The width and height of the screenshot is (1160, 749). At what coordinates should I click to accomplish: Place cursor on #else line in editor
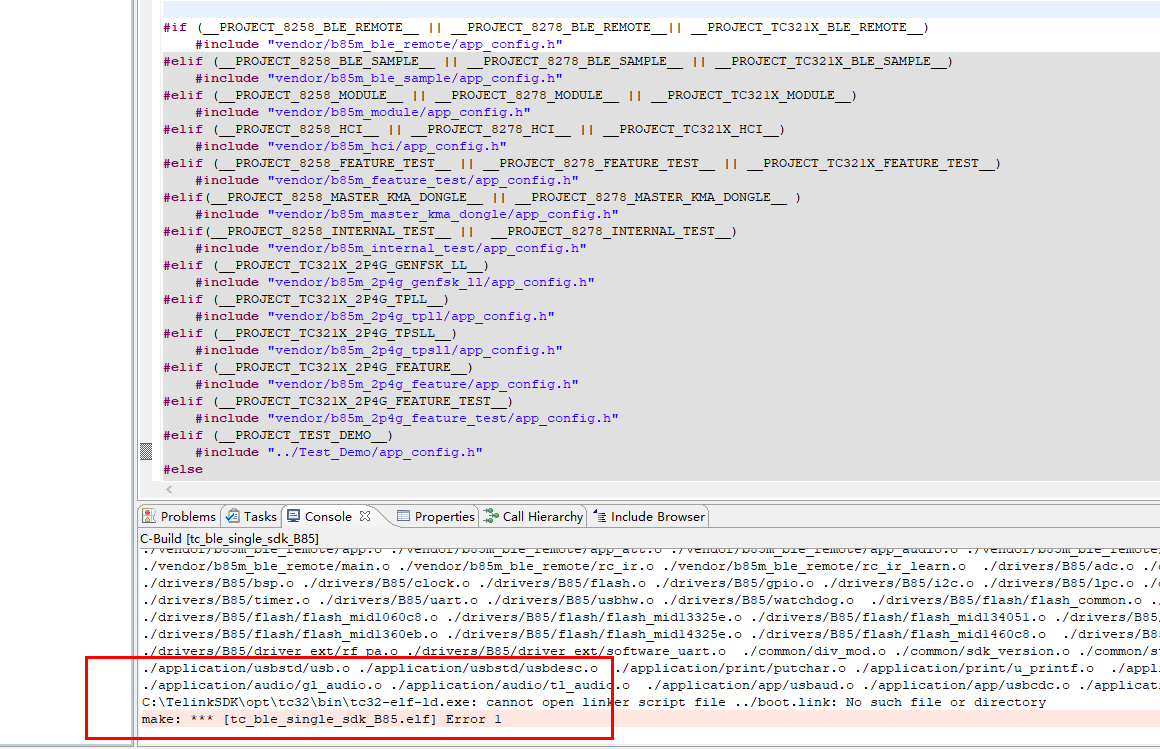(183, 469)
